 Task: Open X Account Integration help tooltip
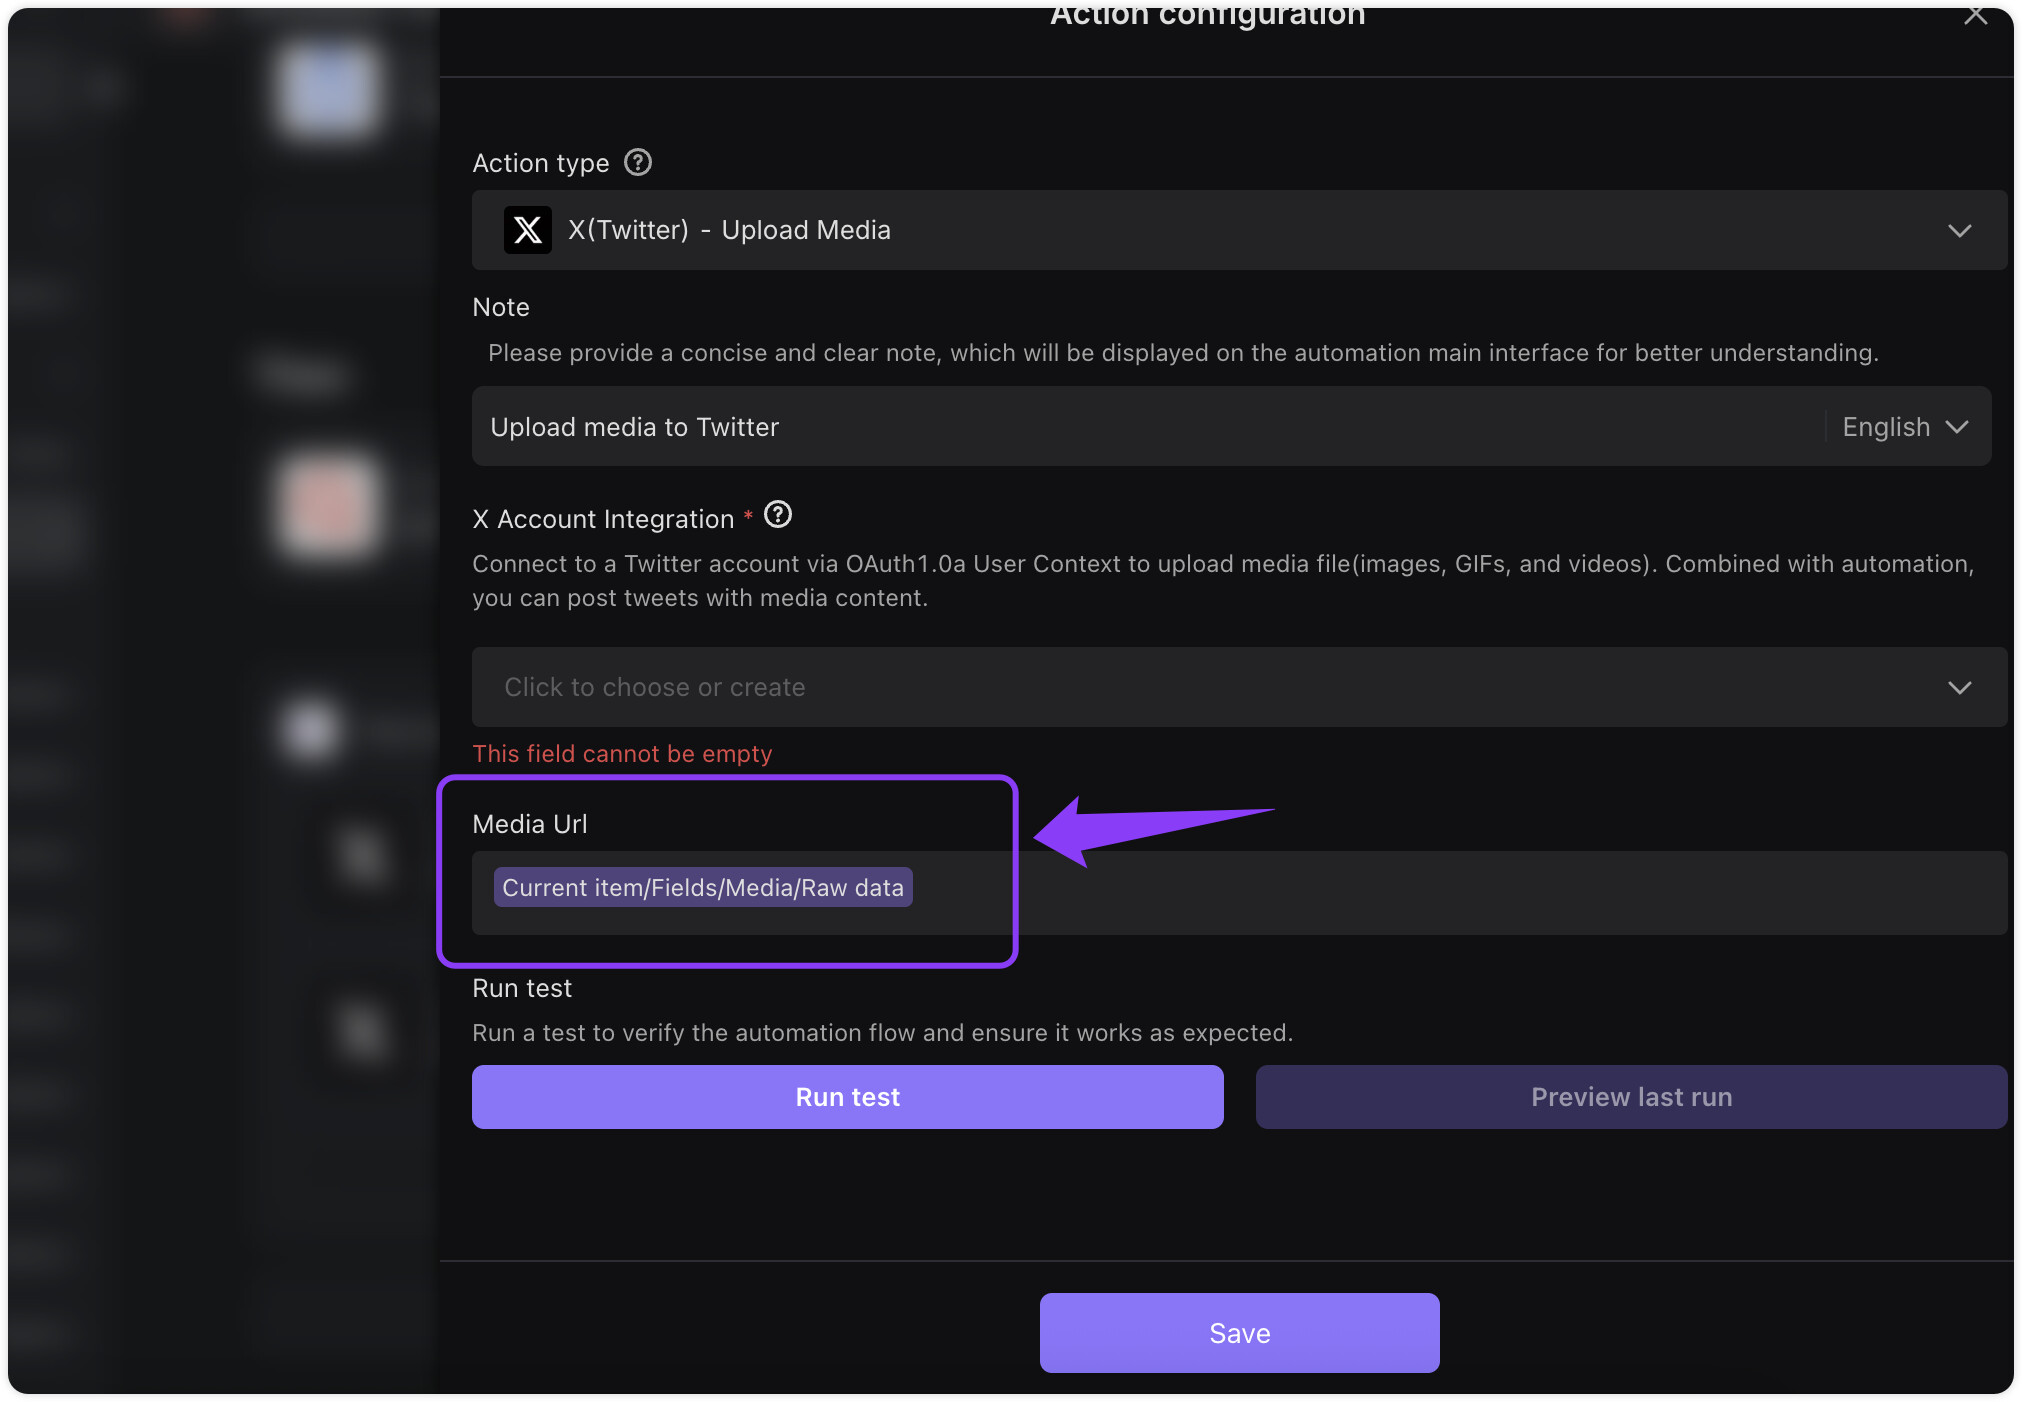tap(778, 515)
